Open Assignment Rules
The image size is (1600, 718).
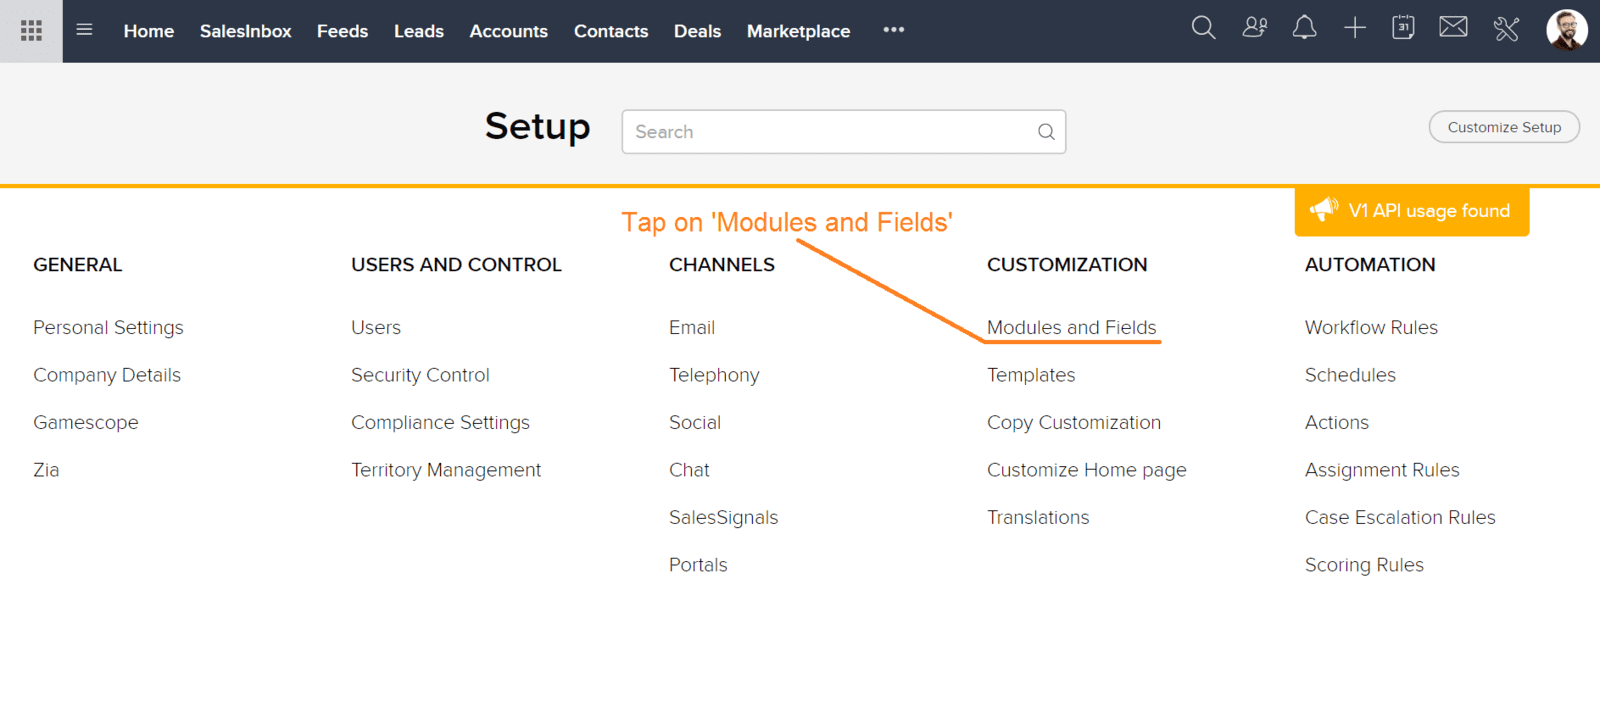(x=1383, y=470)
